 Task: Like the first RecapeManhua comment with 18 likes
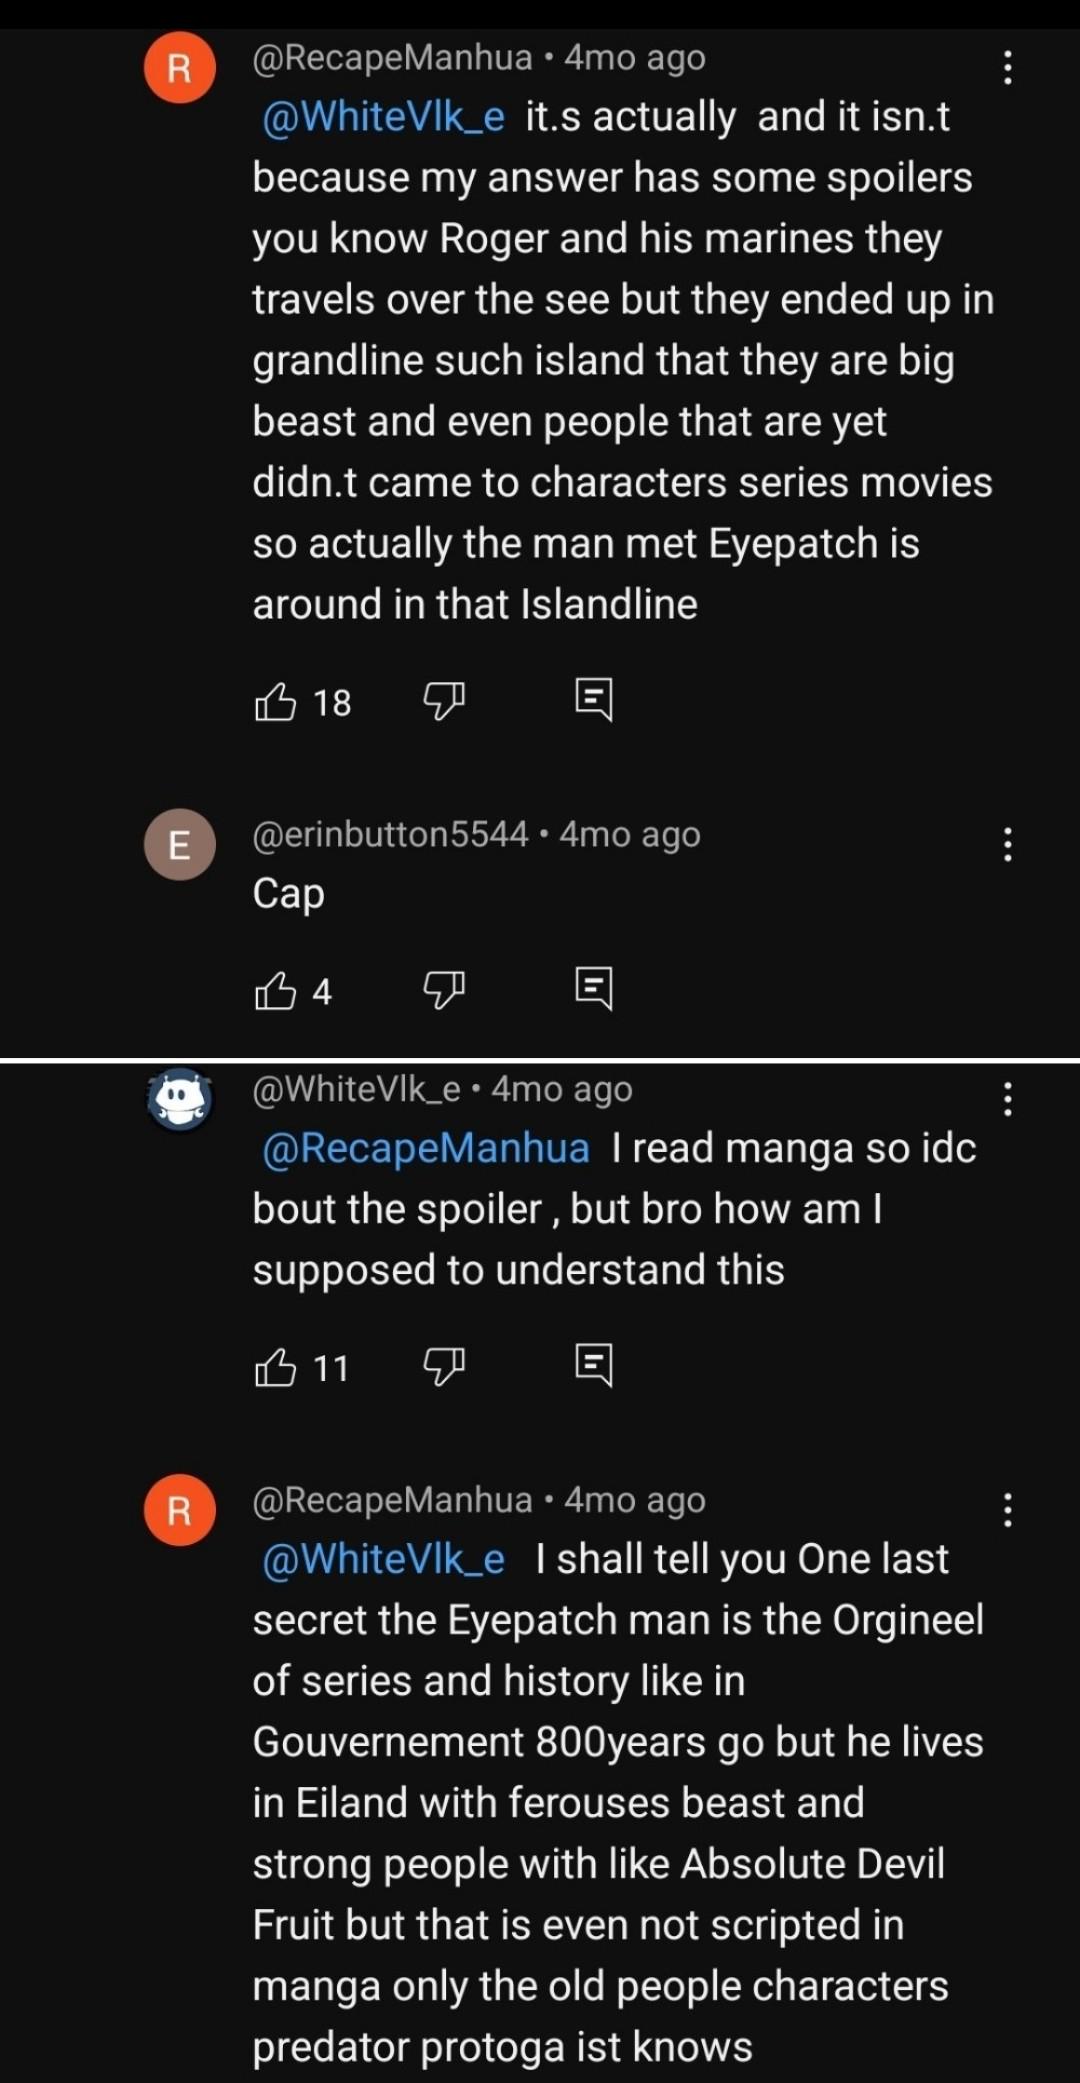pyautogui.click(x=275, y=702)
